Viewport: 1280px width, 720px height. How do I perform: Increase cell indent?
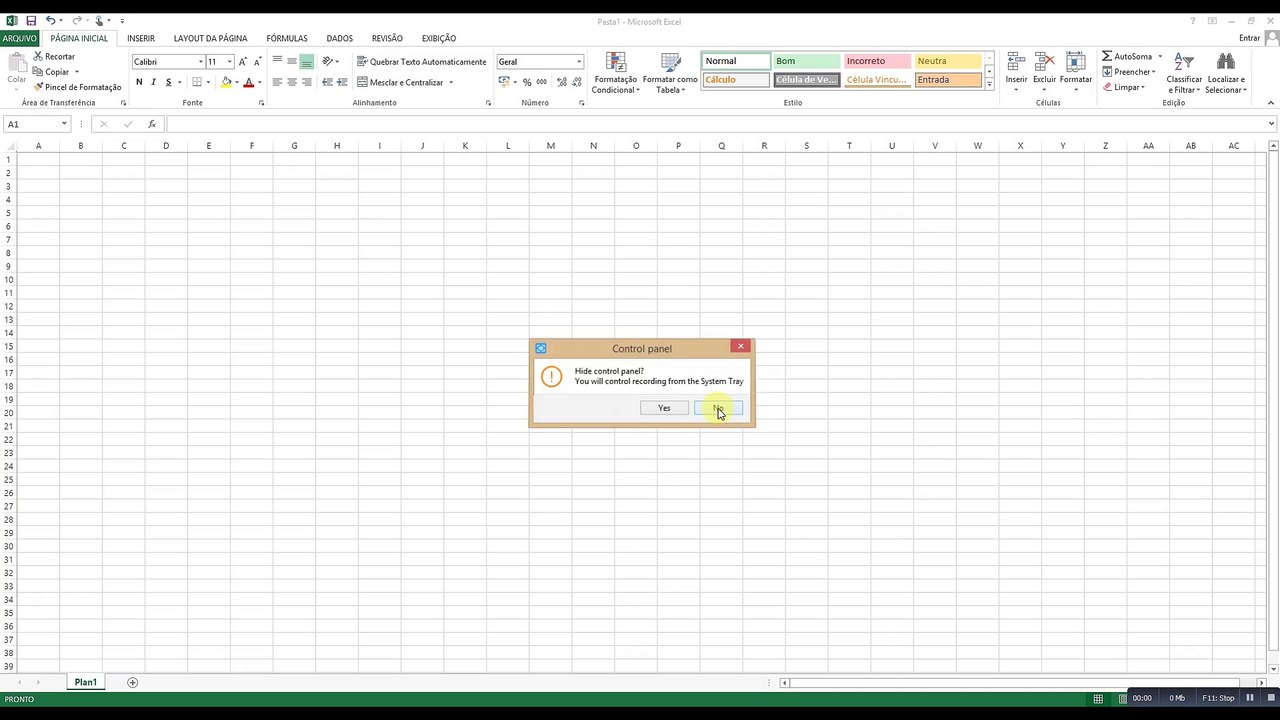(342, 82)
